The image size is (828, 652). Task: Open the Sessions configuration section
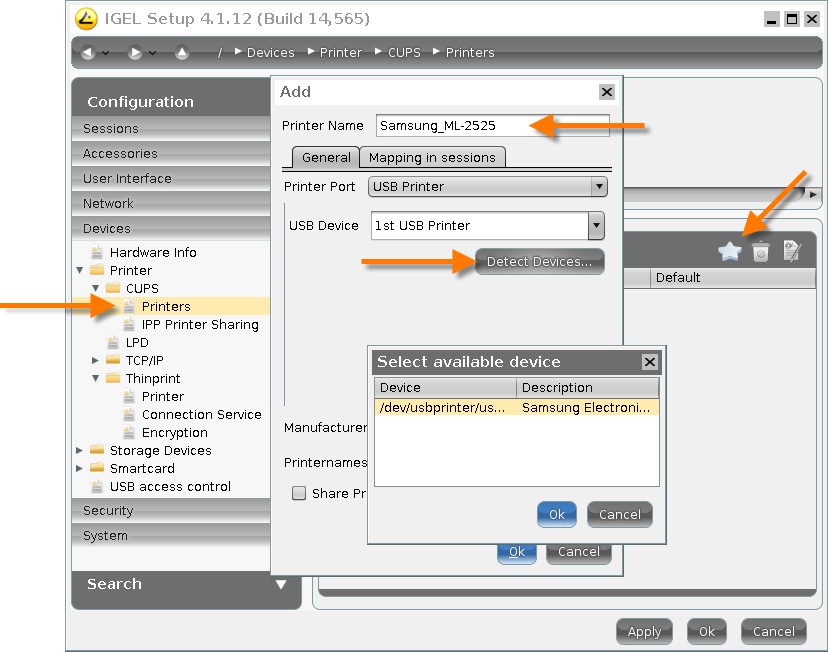(x=171, y=128)
